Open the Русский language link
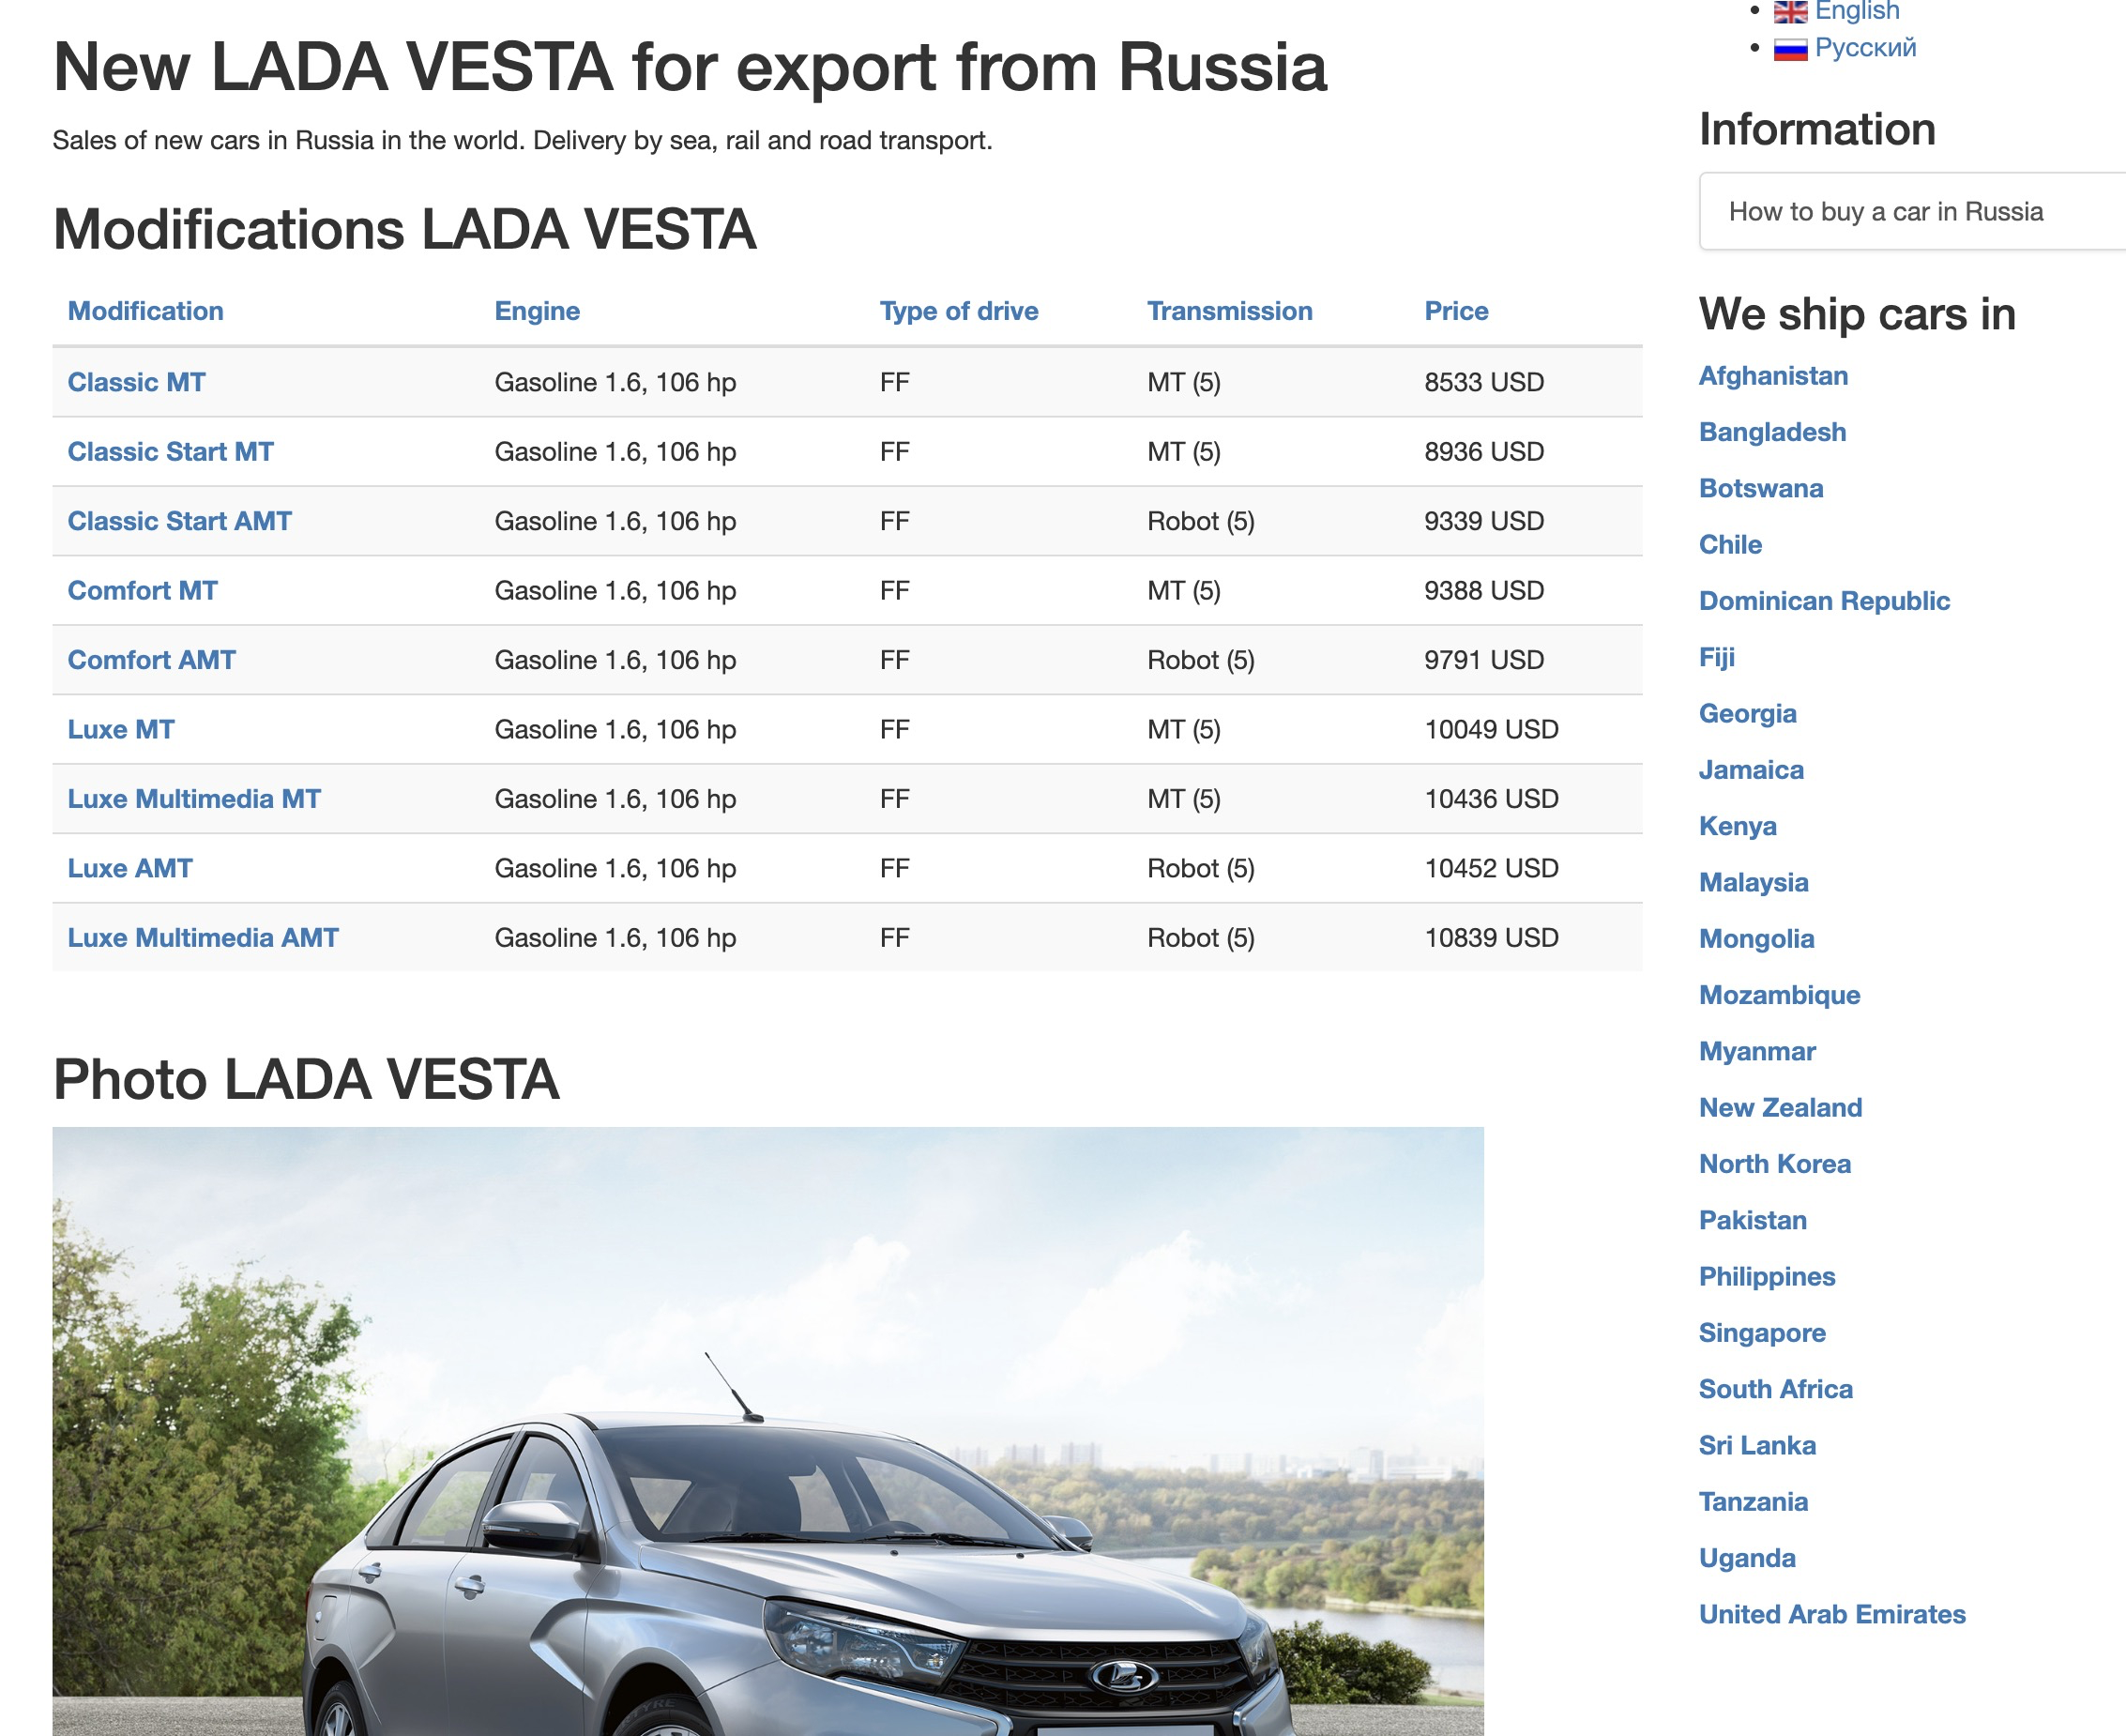Screen dimensions: 2126x1736 pos(1865,48)
